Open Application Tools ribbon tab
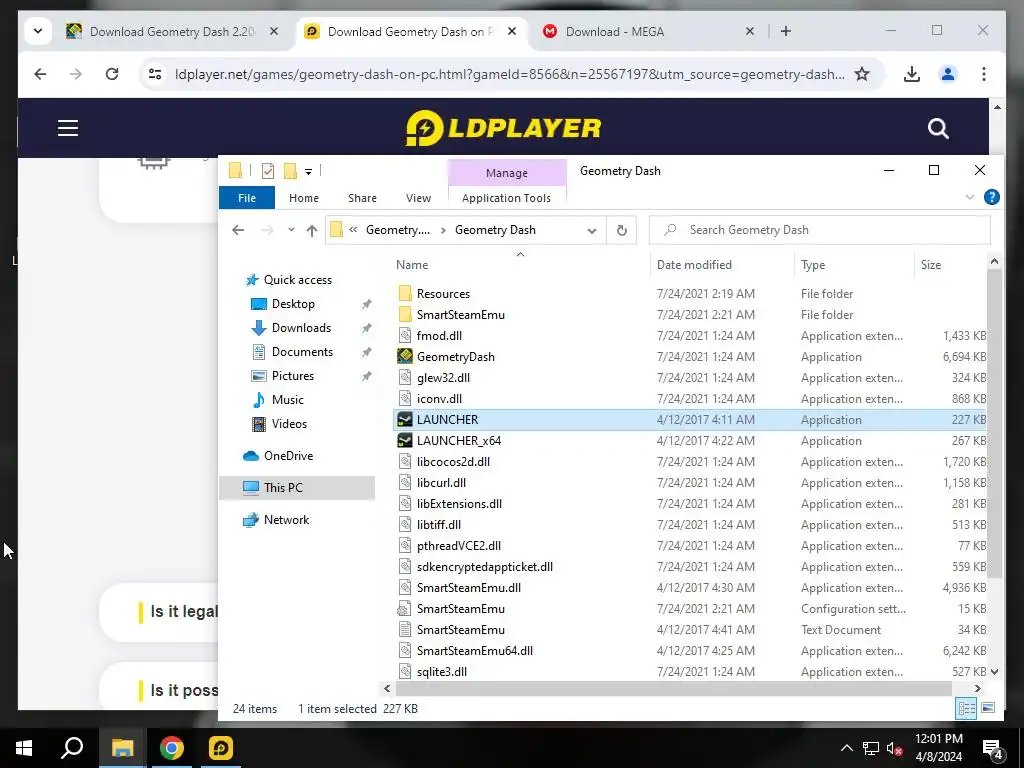1024x768 pixels. pyautogui.click(x=506, y=198)
